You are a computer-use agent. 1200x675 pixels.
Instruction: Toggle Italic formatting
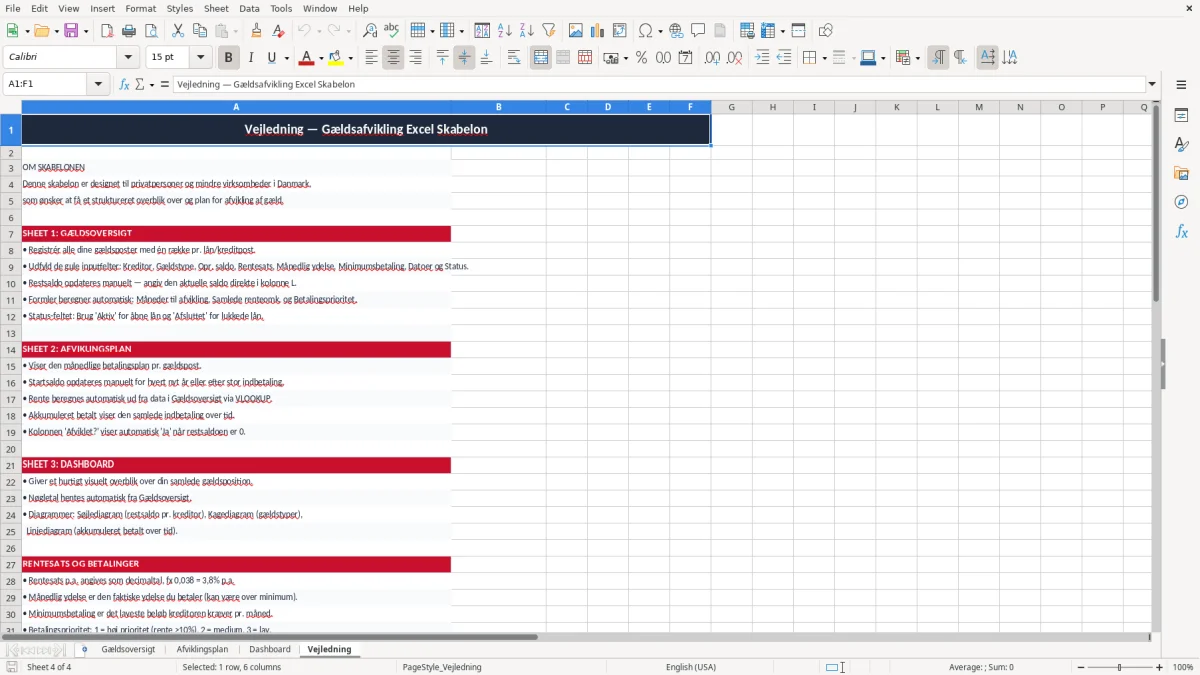[x=251, y=58]
